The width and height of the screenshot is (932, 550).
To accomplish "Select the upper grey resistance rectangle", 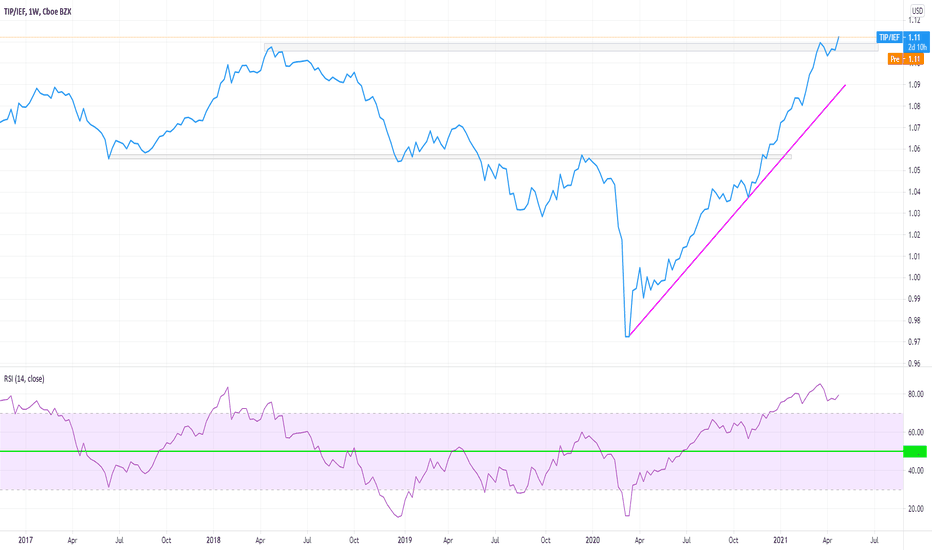I will click(x=571, y=47).
